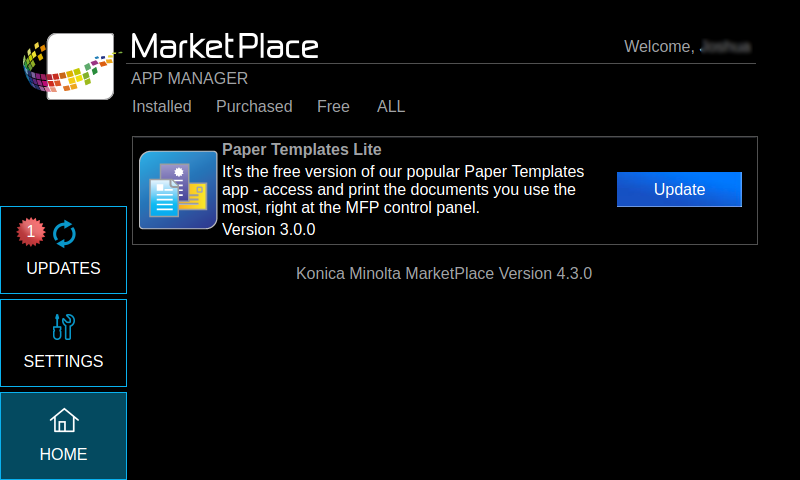Go to the HOME label in the sidebar
This screenshot has width=800, height=480.
(x=63, y=454)
